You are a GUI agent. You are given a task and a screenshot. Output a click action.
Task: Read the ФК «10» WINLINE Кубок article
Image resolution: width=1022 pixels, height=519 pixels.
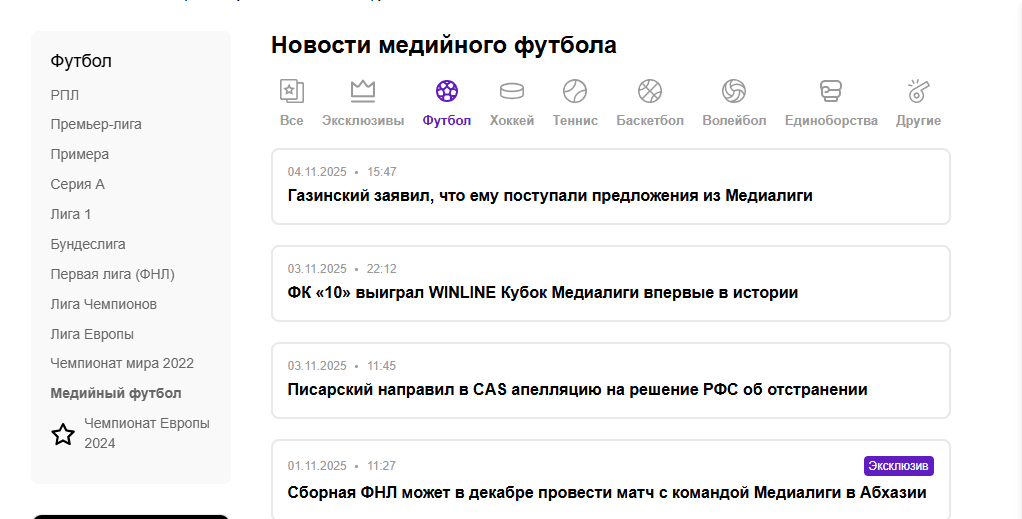[543, 293]
